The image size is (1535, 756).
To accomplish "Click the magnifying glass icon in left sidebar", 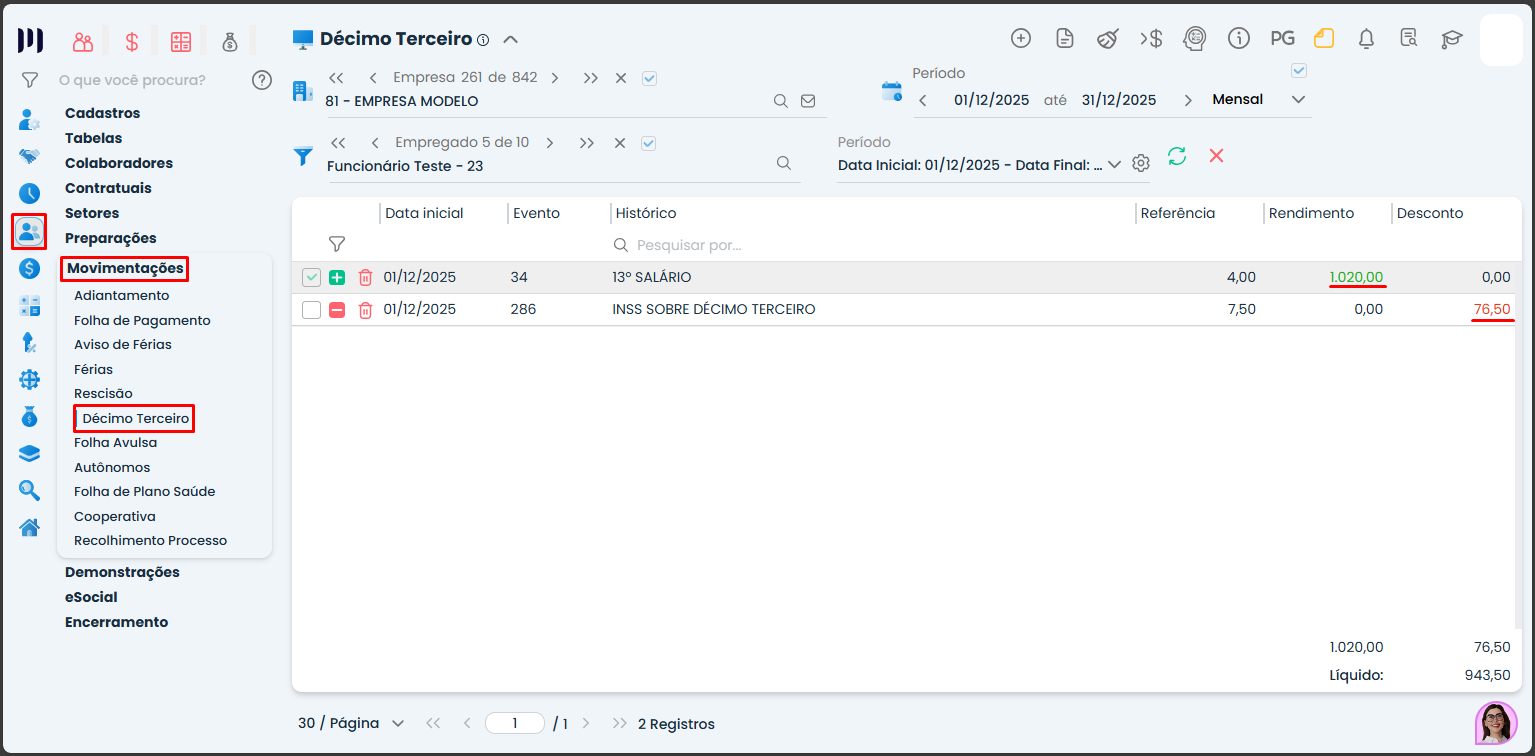I will pyautogui.click(x=29, y=490).
